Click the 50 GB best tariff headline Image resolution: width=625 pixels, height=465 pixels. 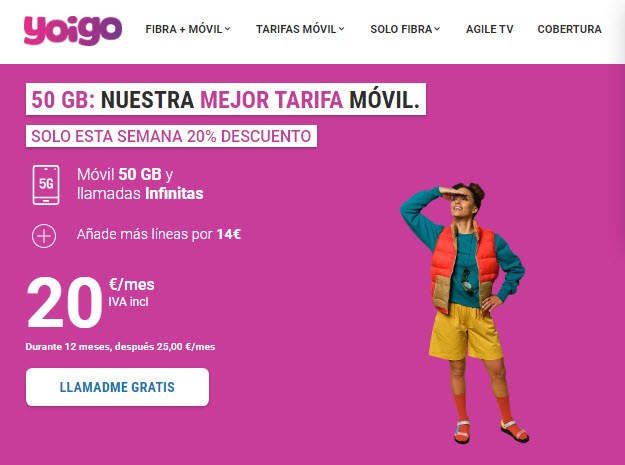click(226, 99)
